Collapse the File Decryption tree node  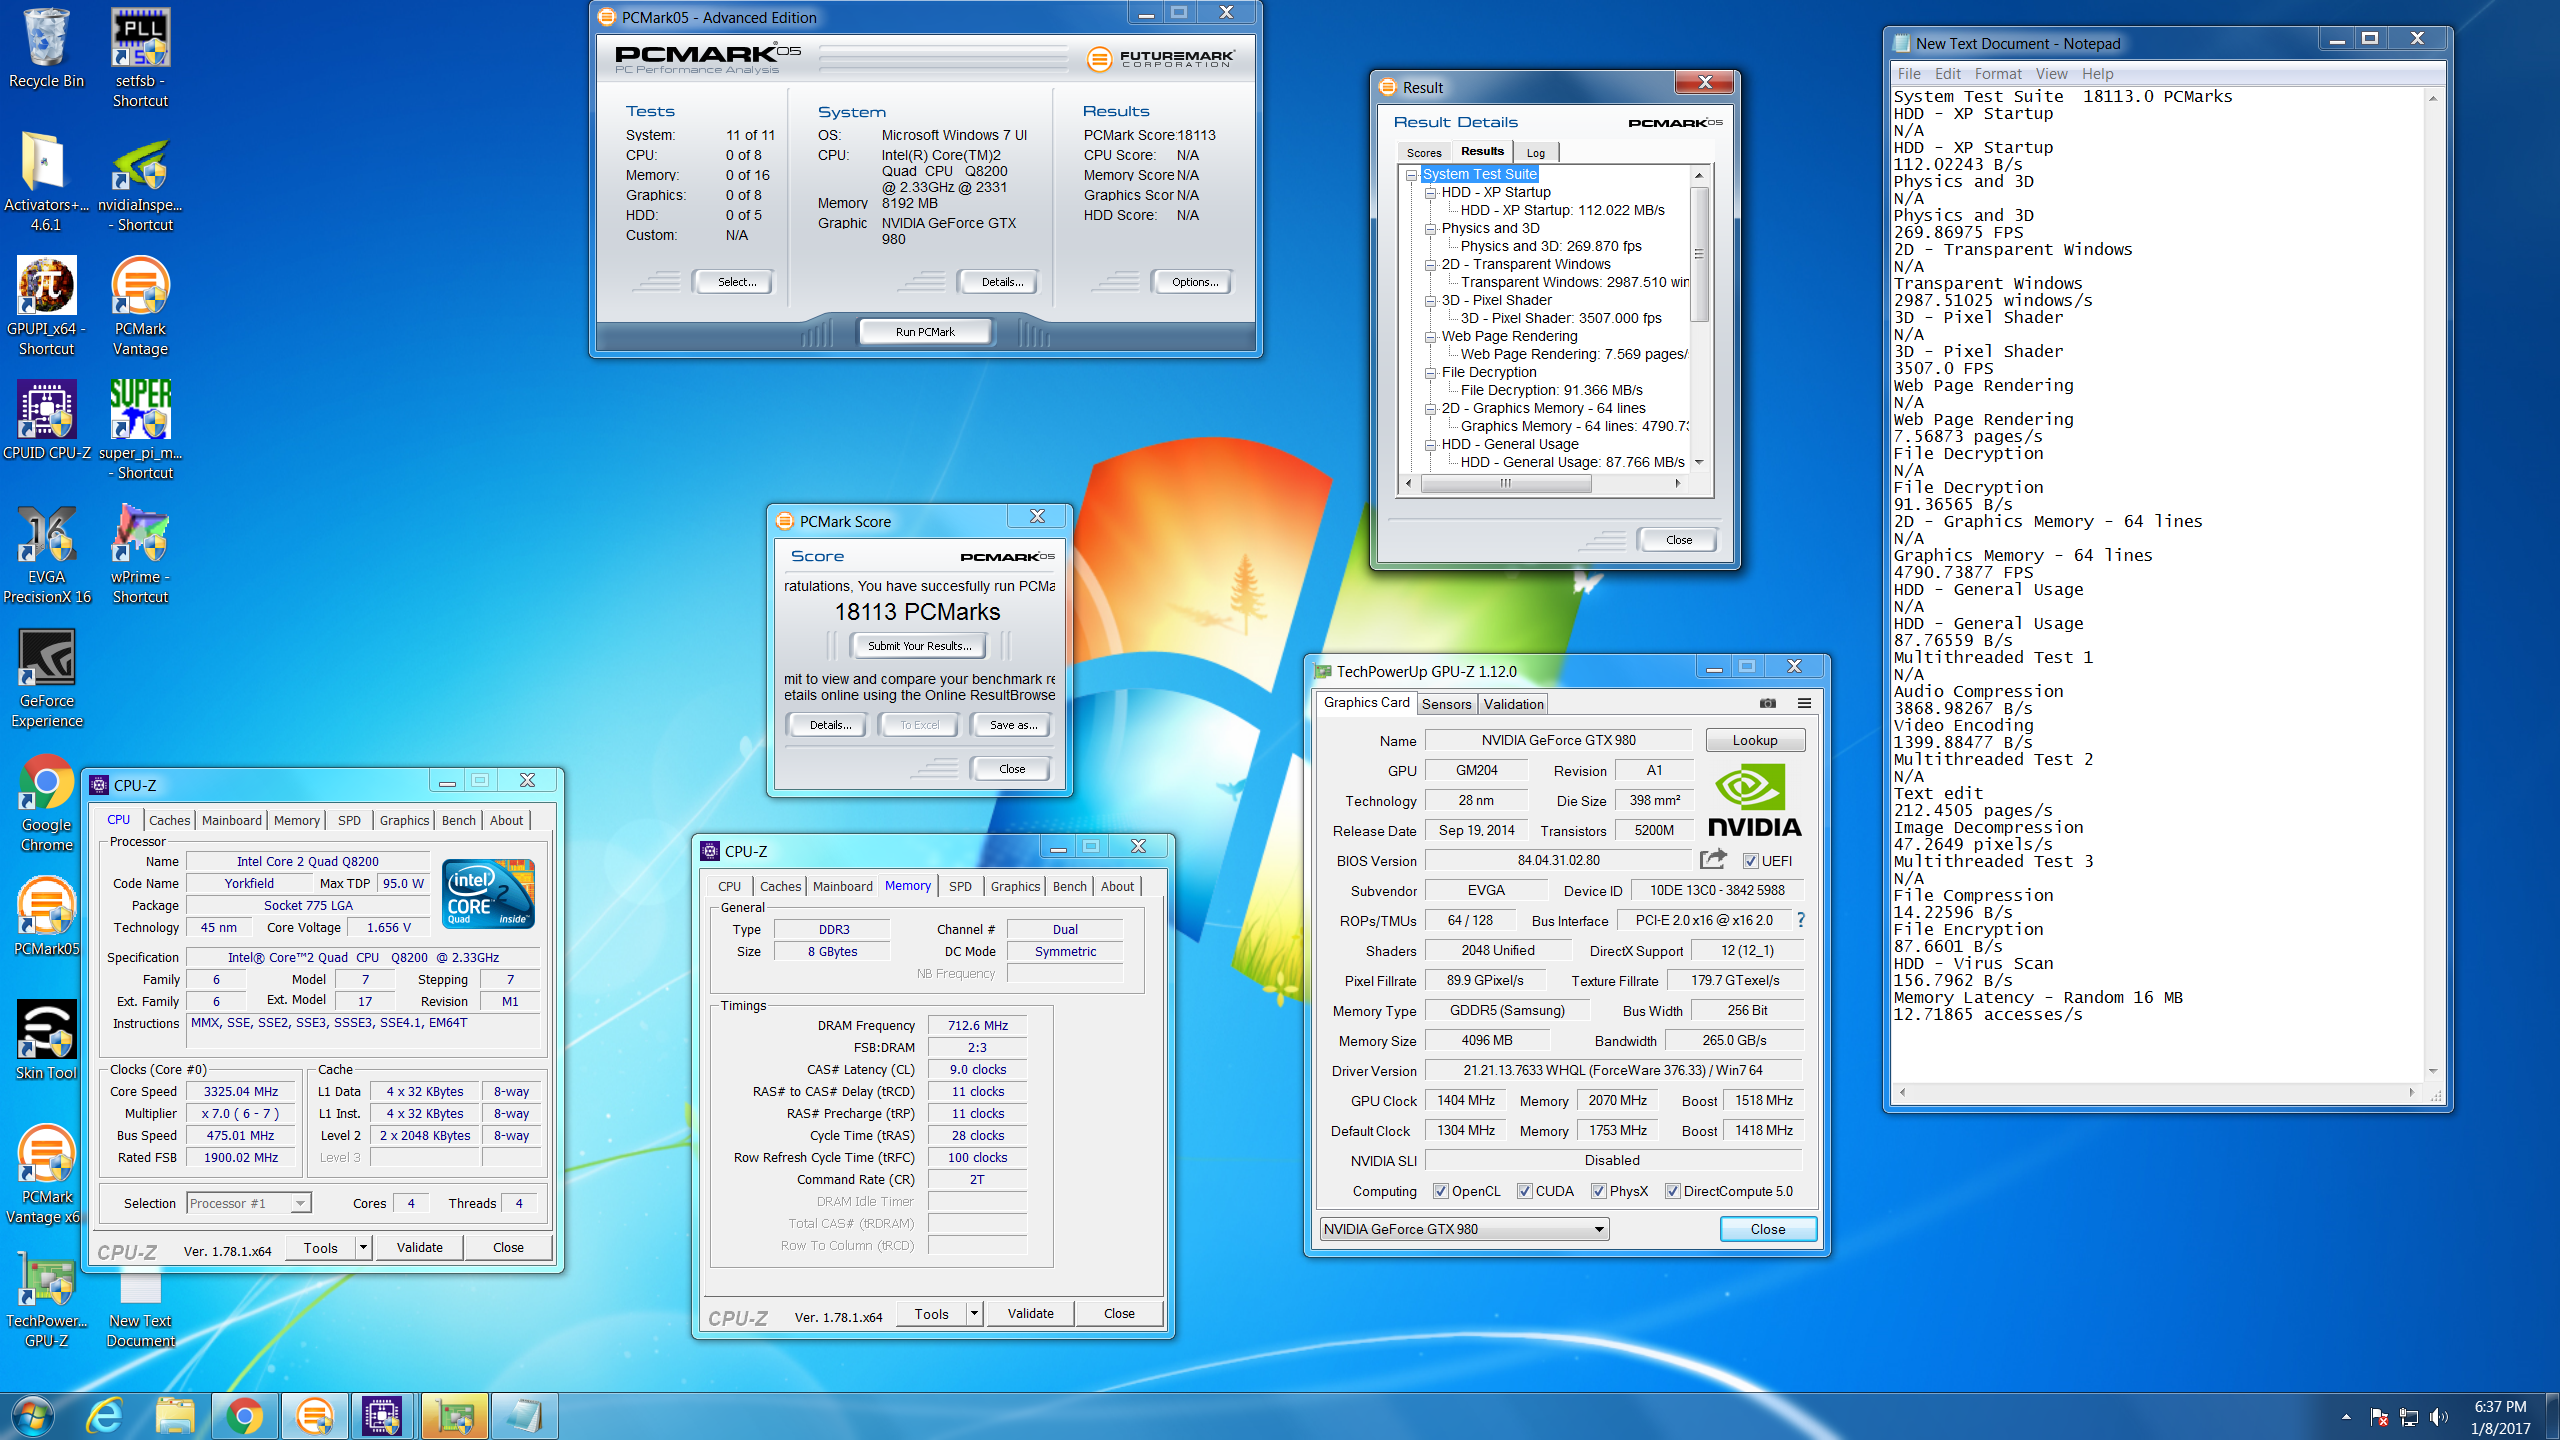pyautogui.click(x=1430, y=372)
